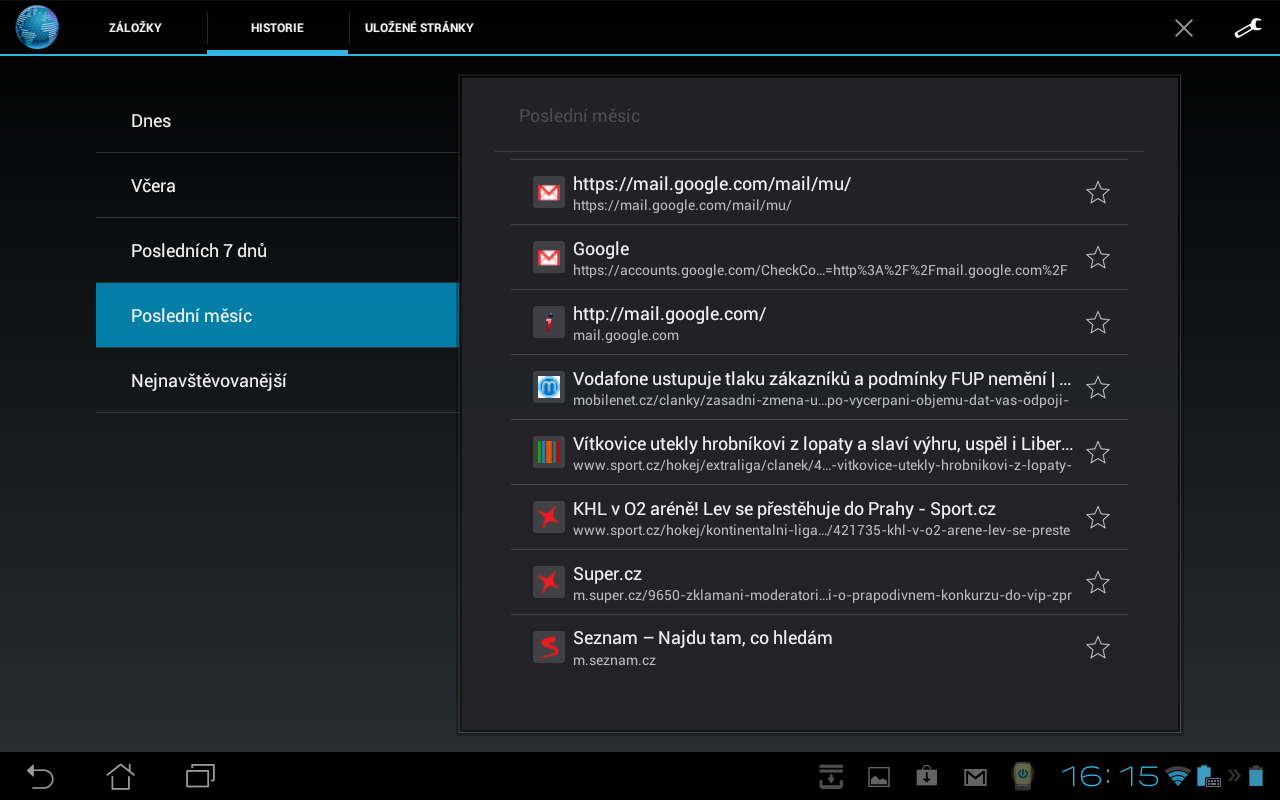Screen dimensions: 1280x800
Task: Tap the Back navigation icon
Action: (39, 776)
